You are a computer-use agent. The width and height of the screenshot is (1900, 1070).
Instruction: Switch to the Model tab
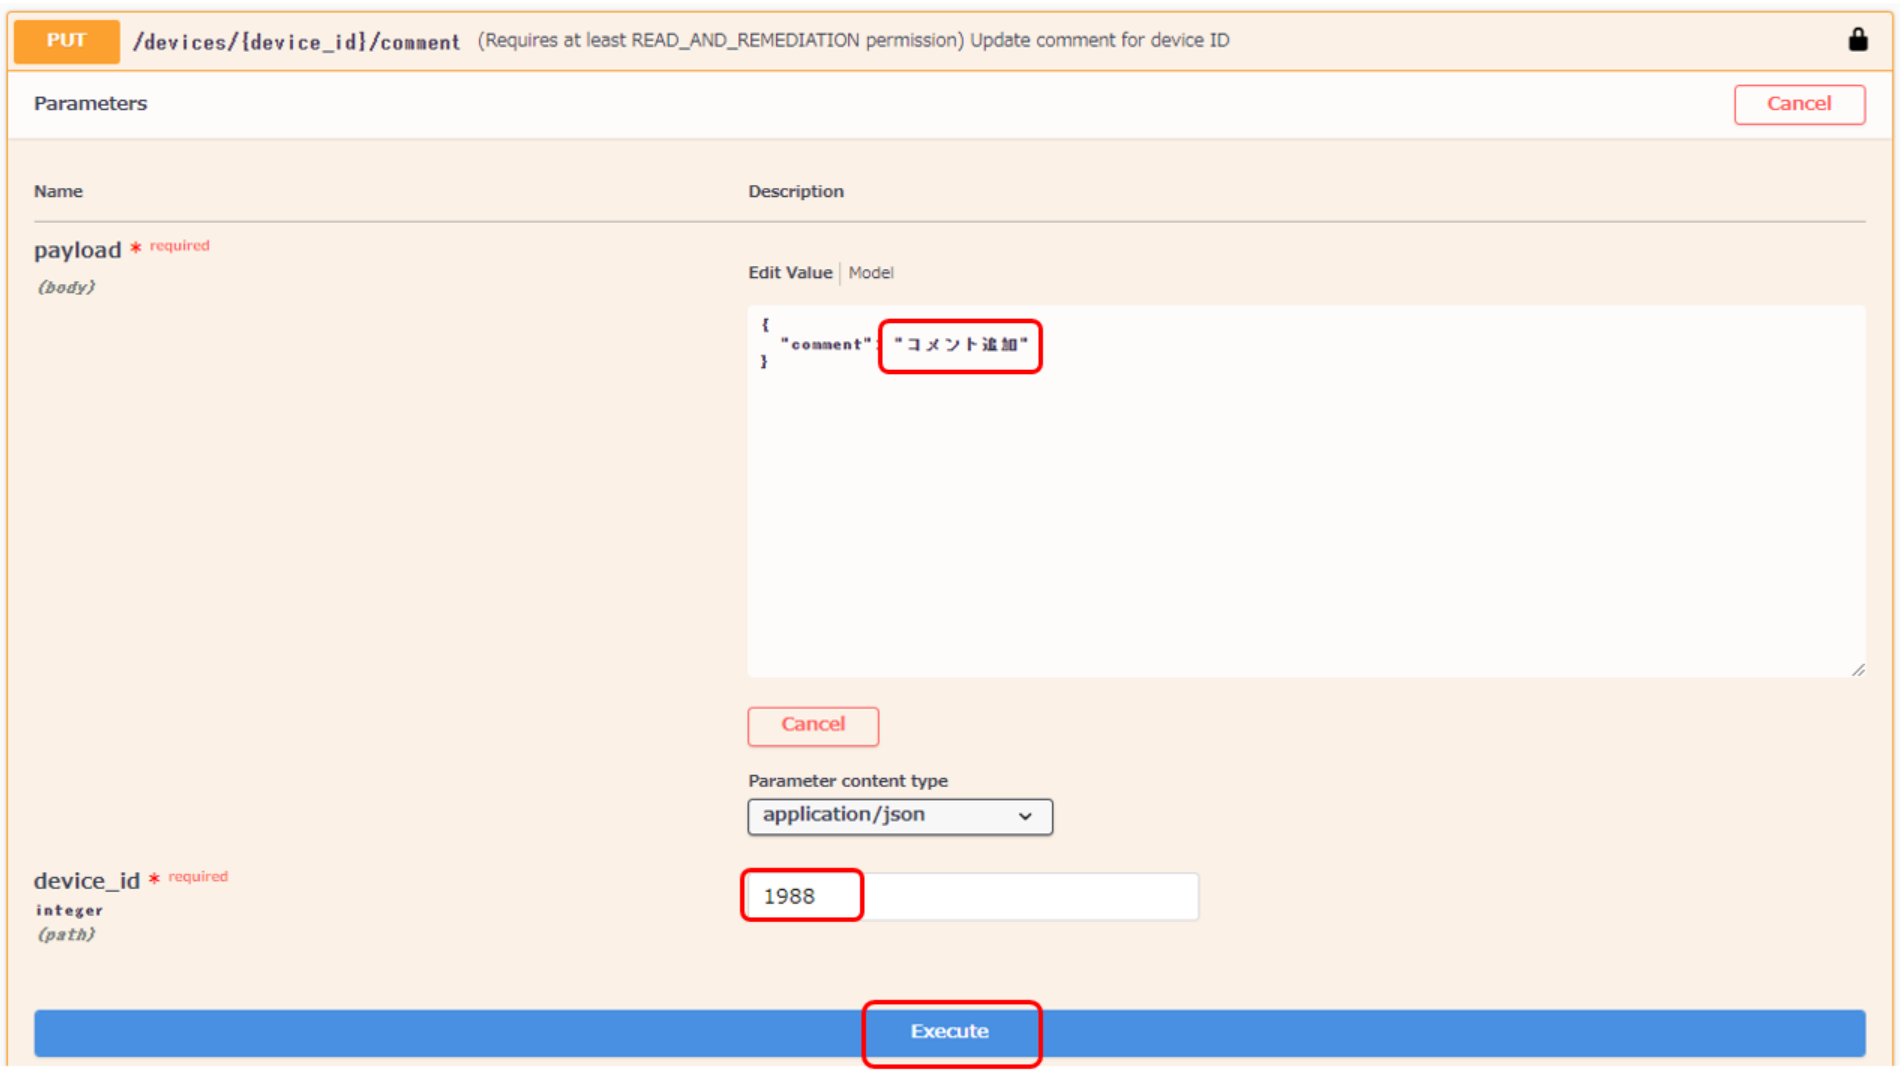[870, 273]
